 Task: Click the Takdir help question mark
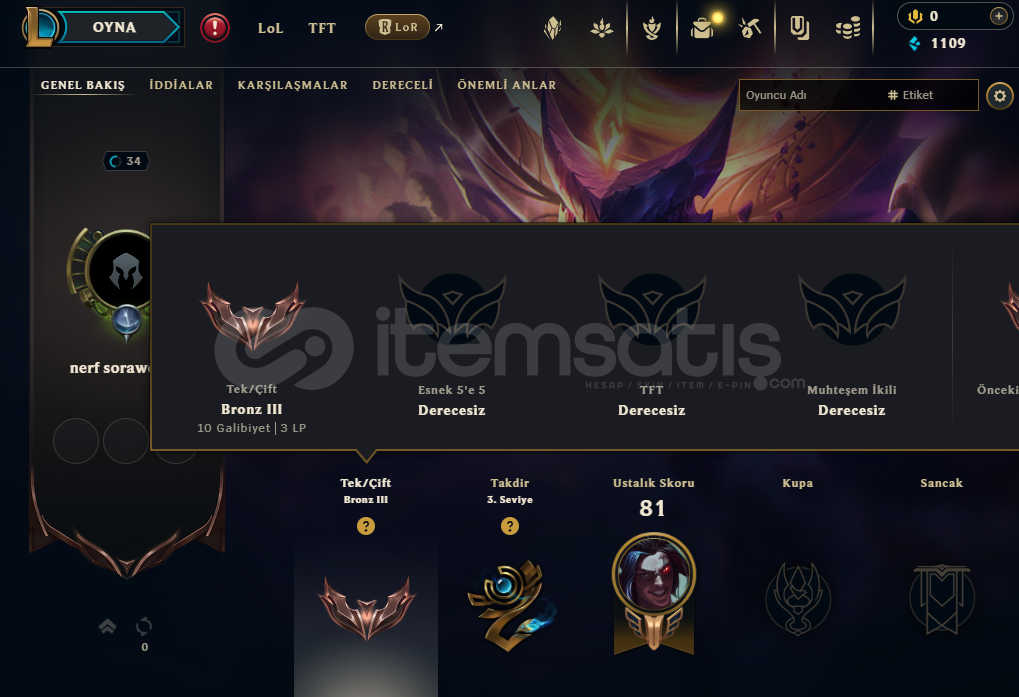[x=510, y=526]
